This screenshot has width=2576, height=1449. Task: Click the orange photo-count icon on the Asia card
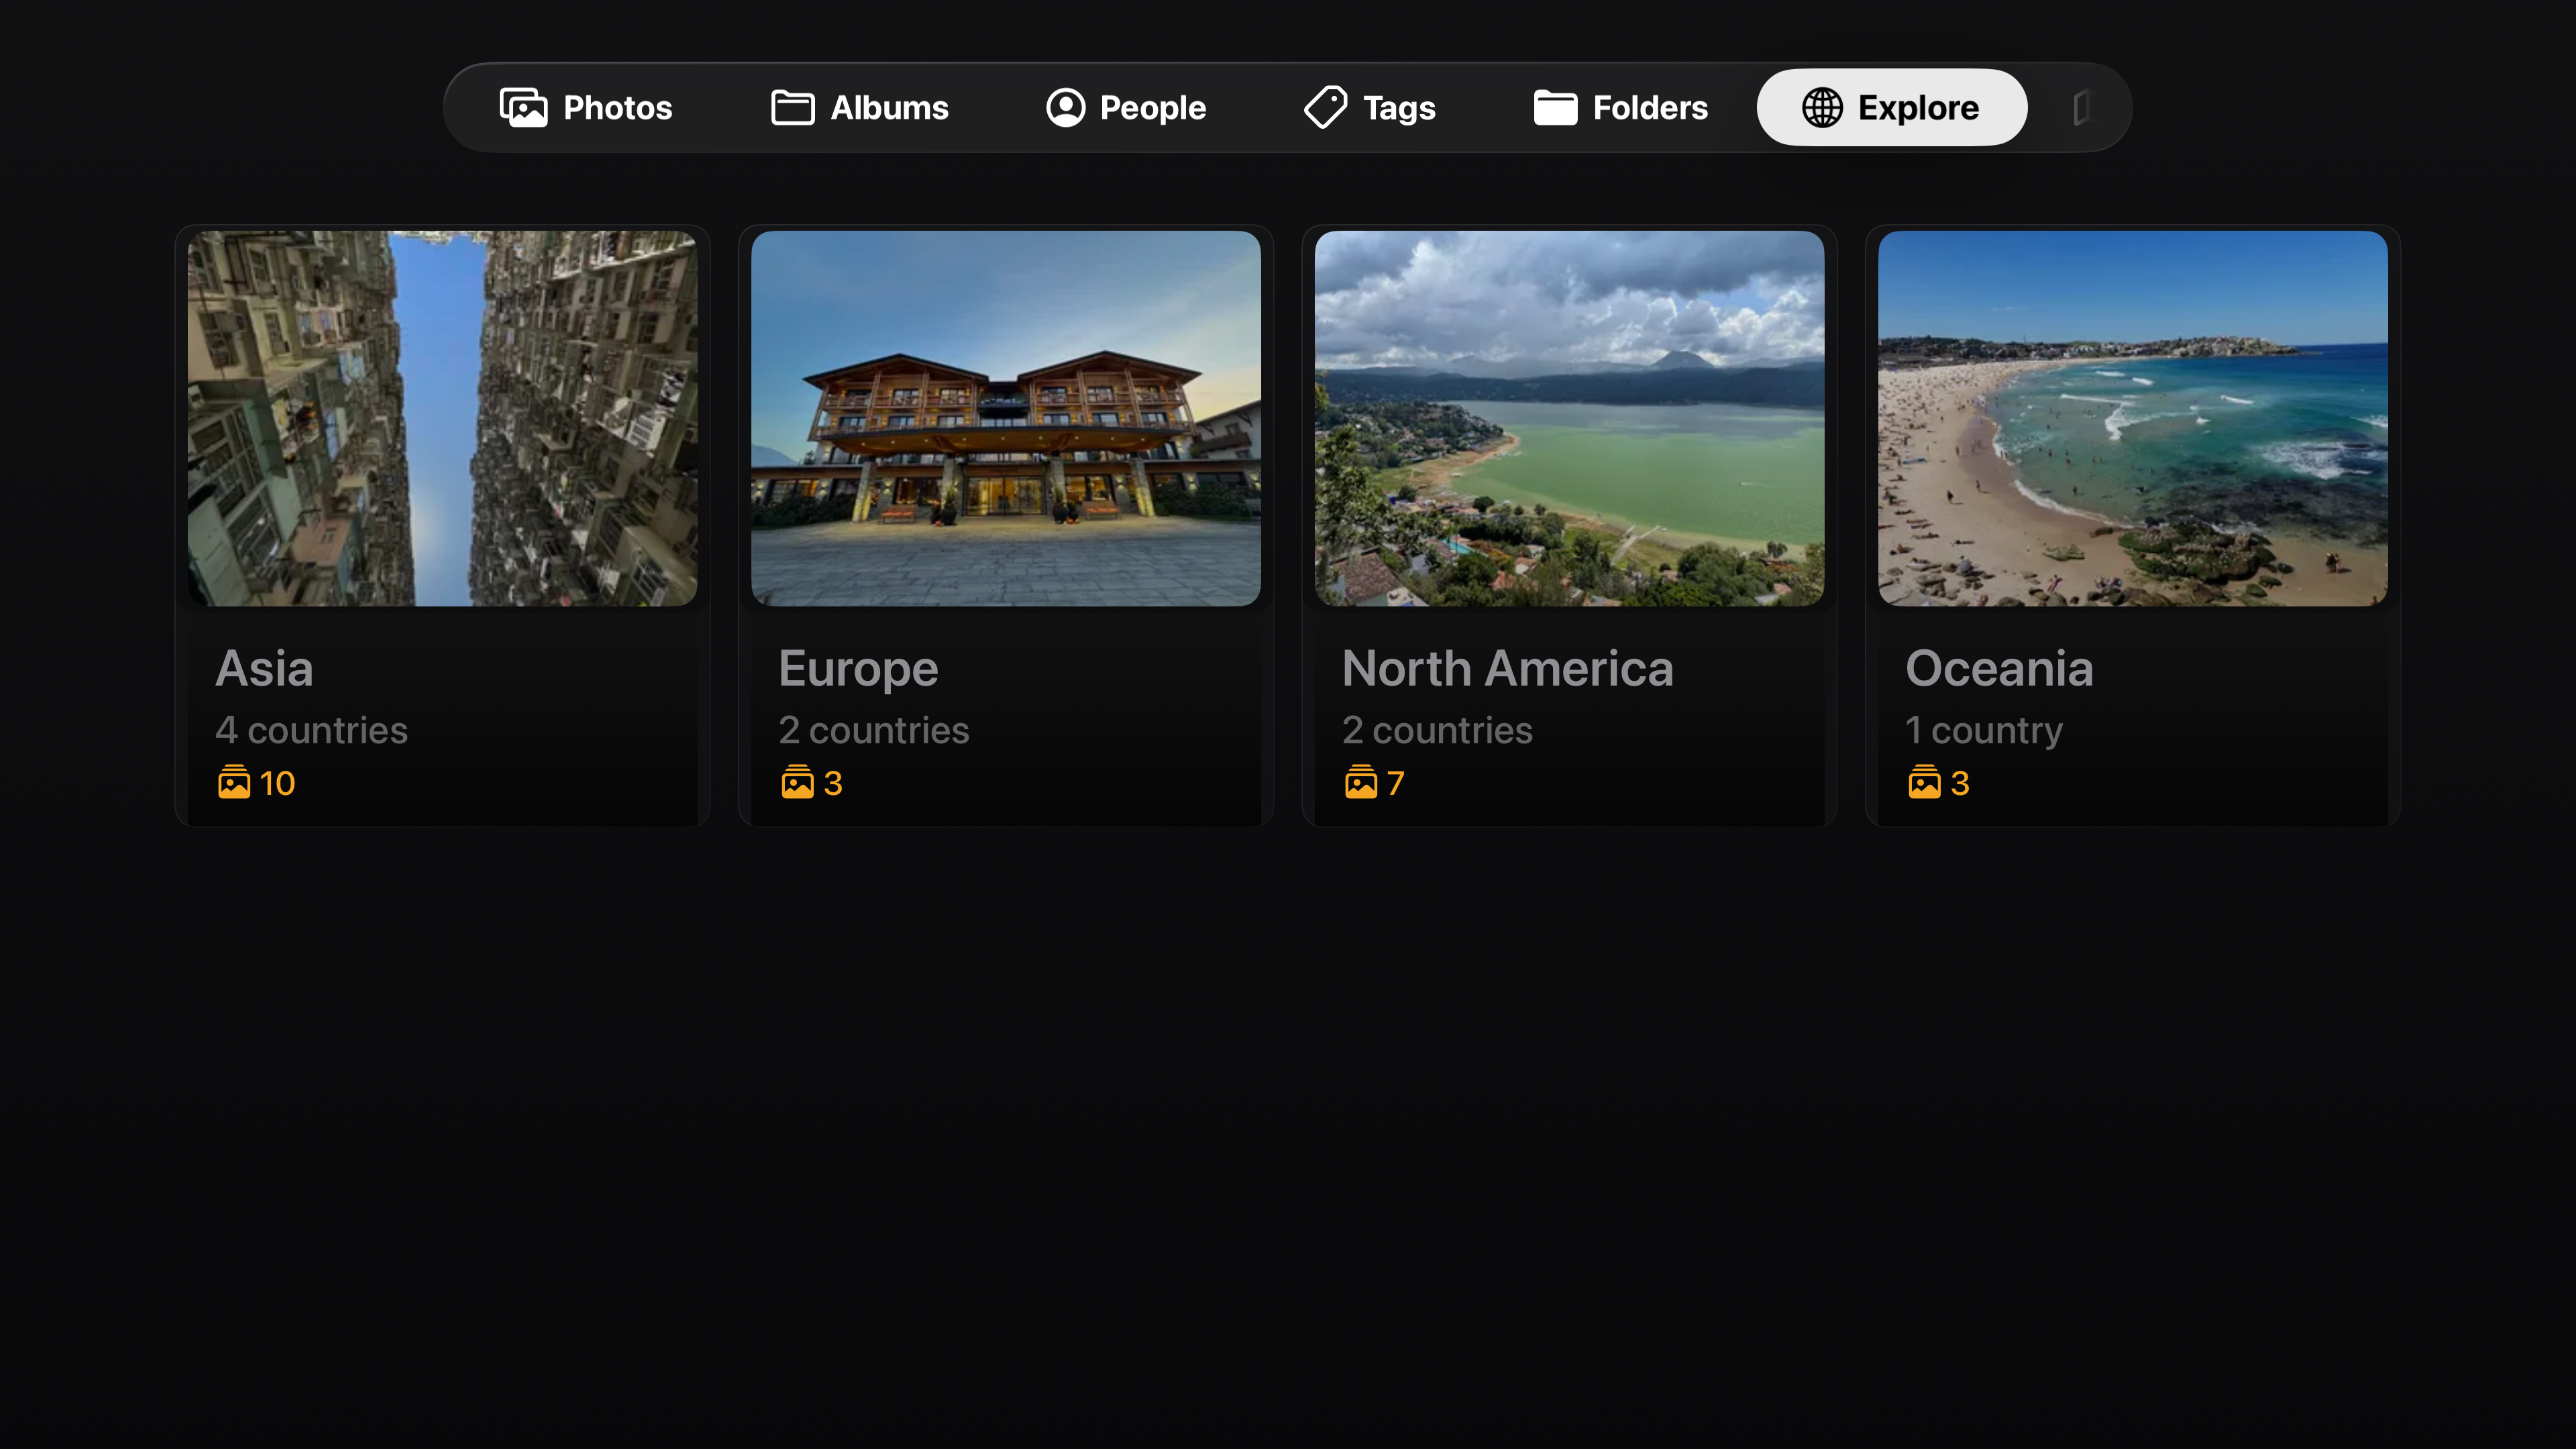click(x=233, y=783)
